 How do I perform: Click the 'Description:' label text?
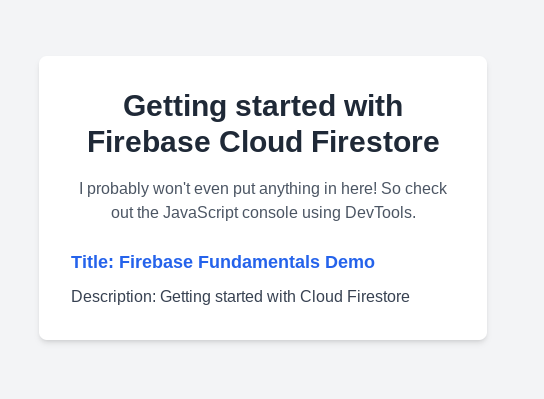[x=114, y=297]
